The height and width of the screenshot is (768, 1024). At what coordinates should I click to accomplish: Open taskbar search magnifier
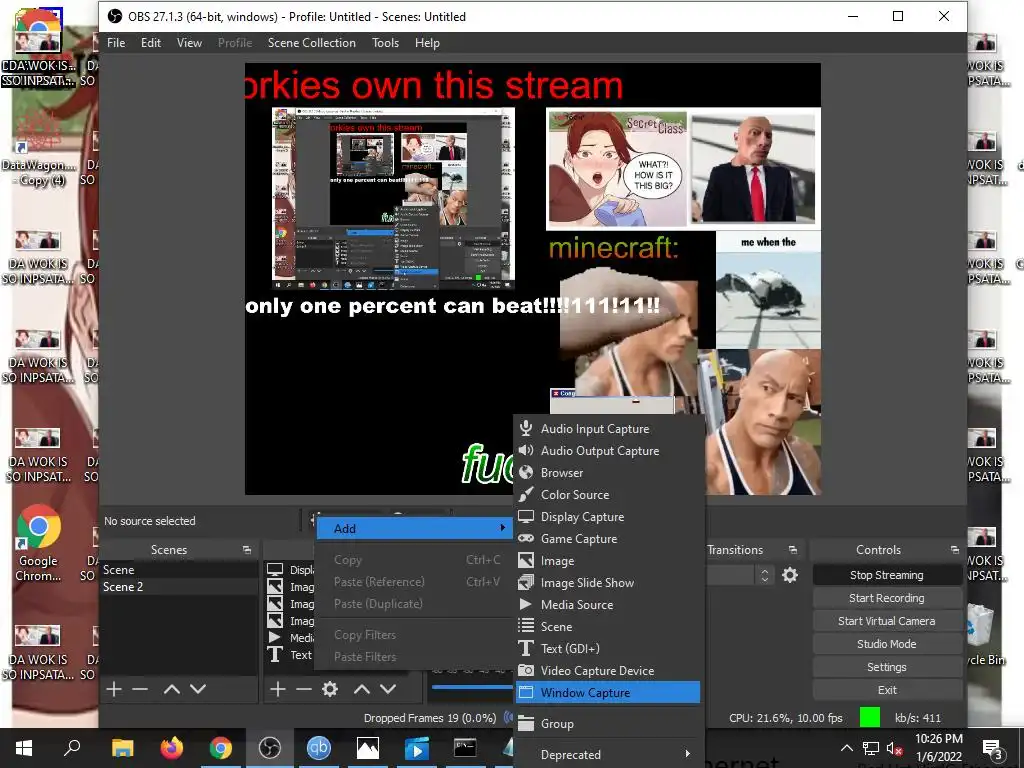(72, 748)
